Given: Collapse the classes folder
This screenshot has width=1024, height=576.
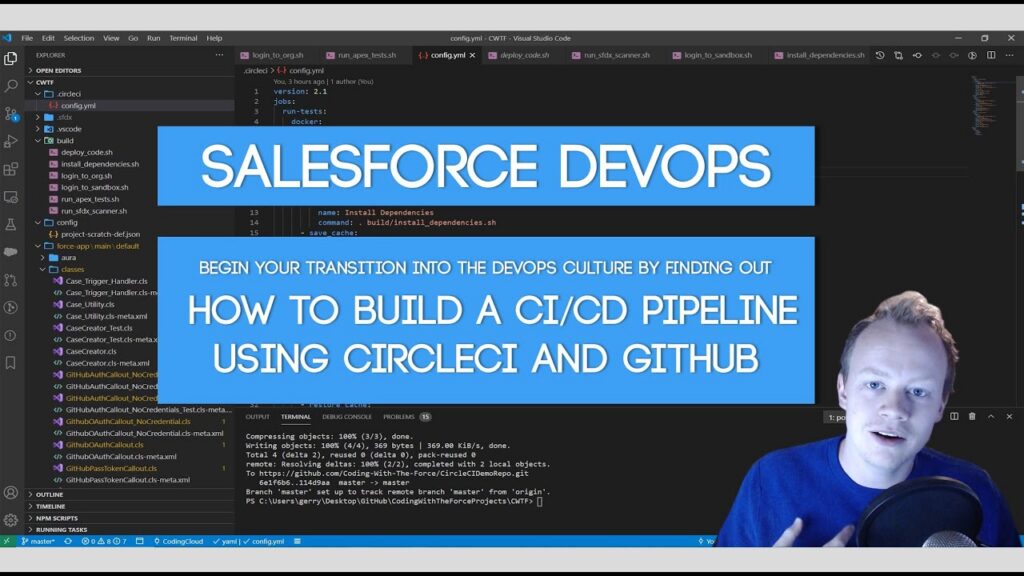Looking at the screenshot, I should click(x=72, y=269).
